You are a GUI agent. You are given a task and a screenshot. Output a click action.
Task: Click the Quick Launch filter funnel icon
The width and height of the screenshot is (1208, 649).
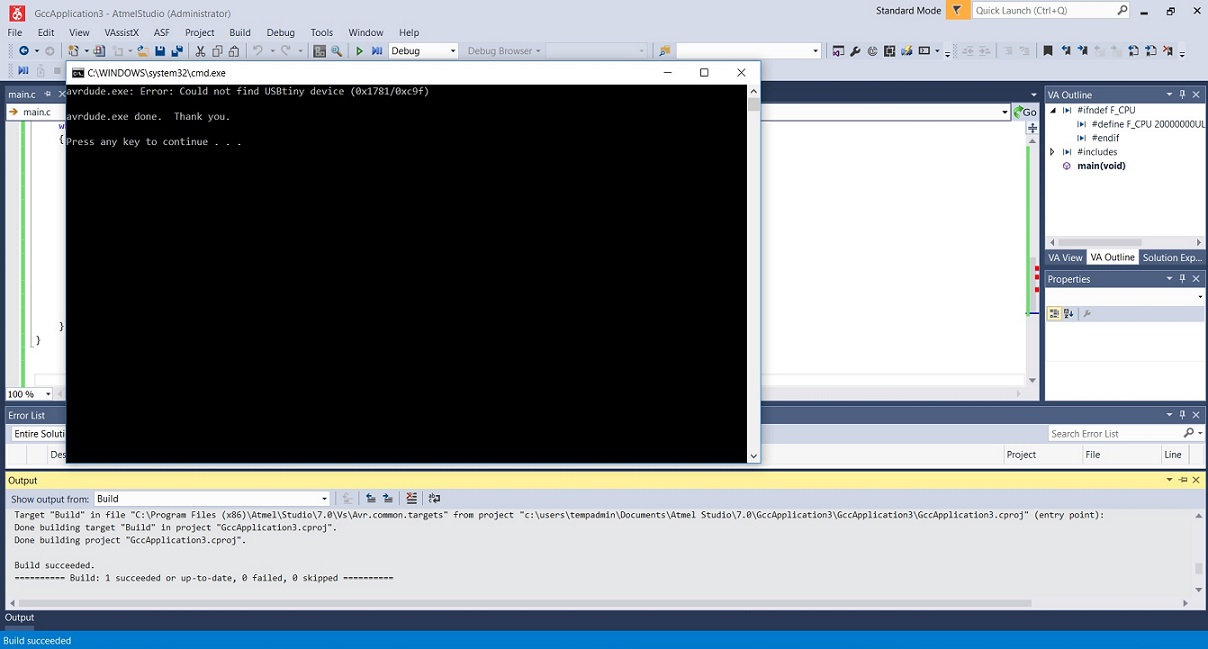coord(957,11)
